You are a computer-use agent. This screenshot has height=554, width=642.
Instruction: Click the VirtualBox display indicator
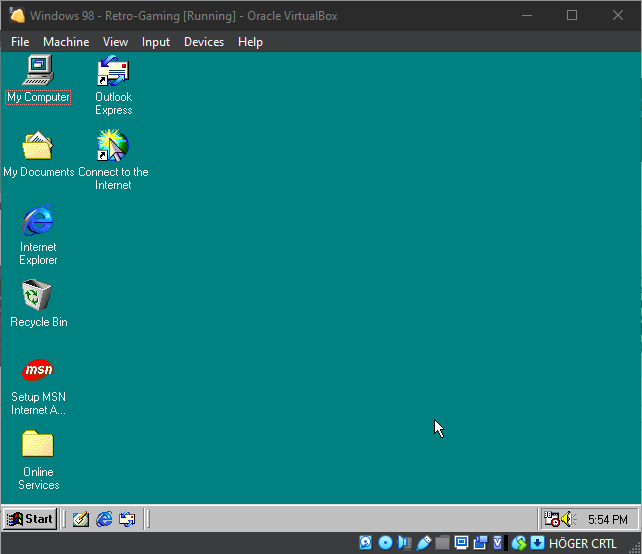(x=461, y=543)
